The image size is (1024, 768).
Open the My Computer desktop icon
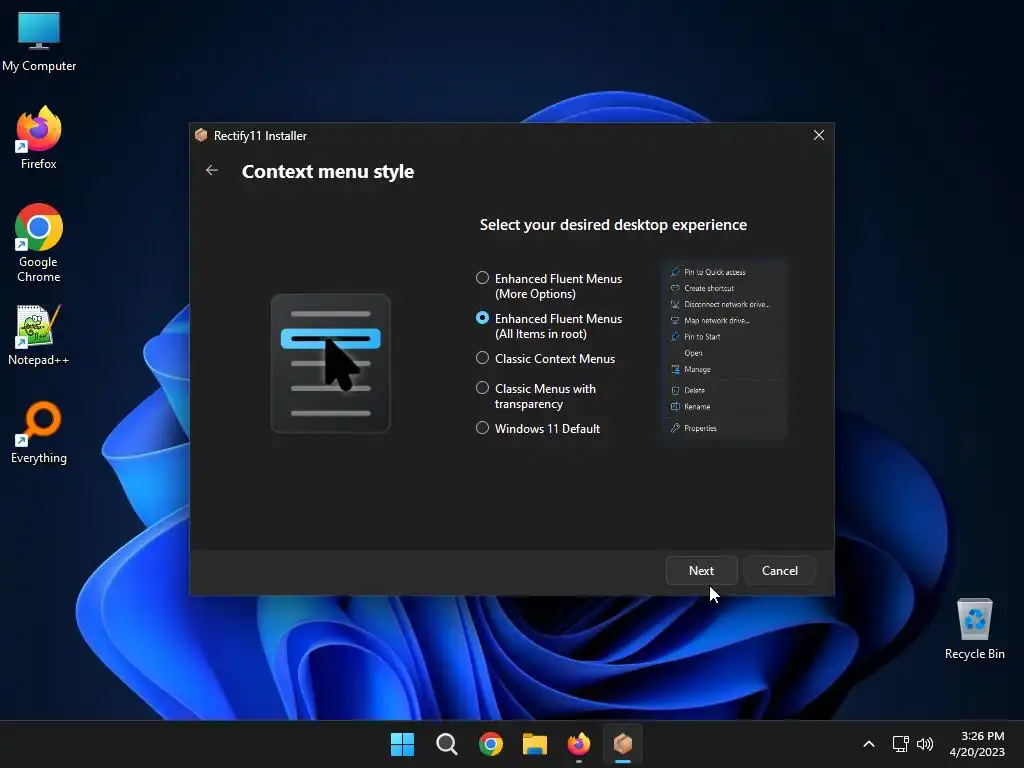tap(39, 41)
